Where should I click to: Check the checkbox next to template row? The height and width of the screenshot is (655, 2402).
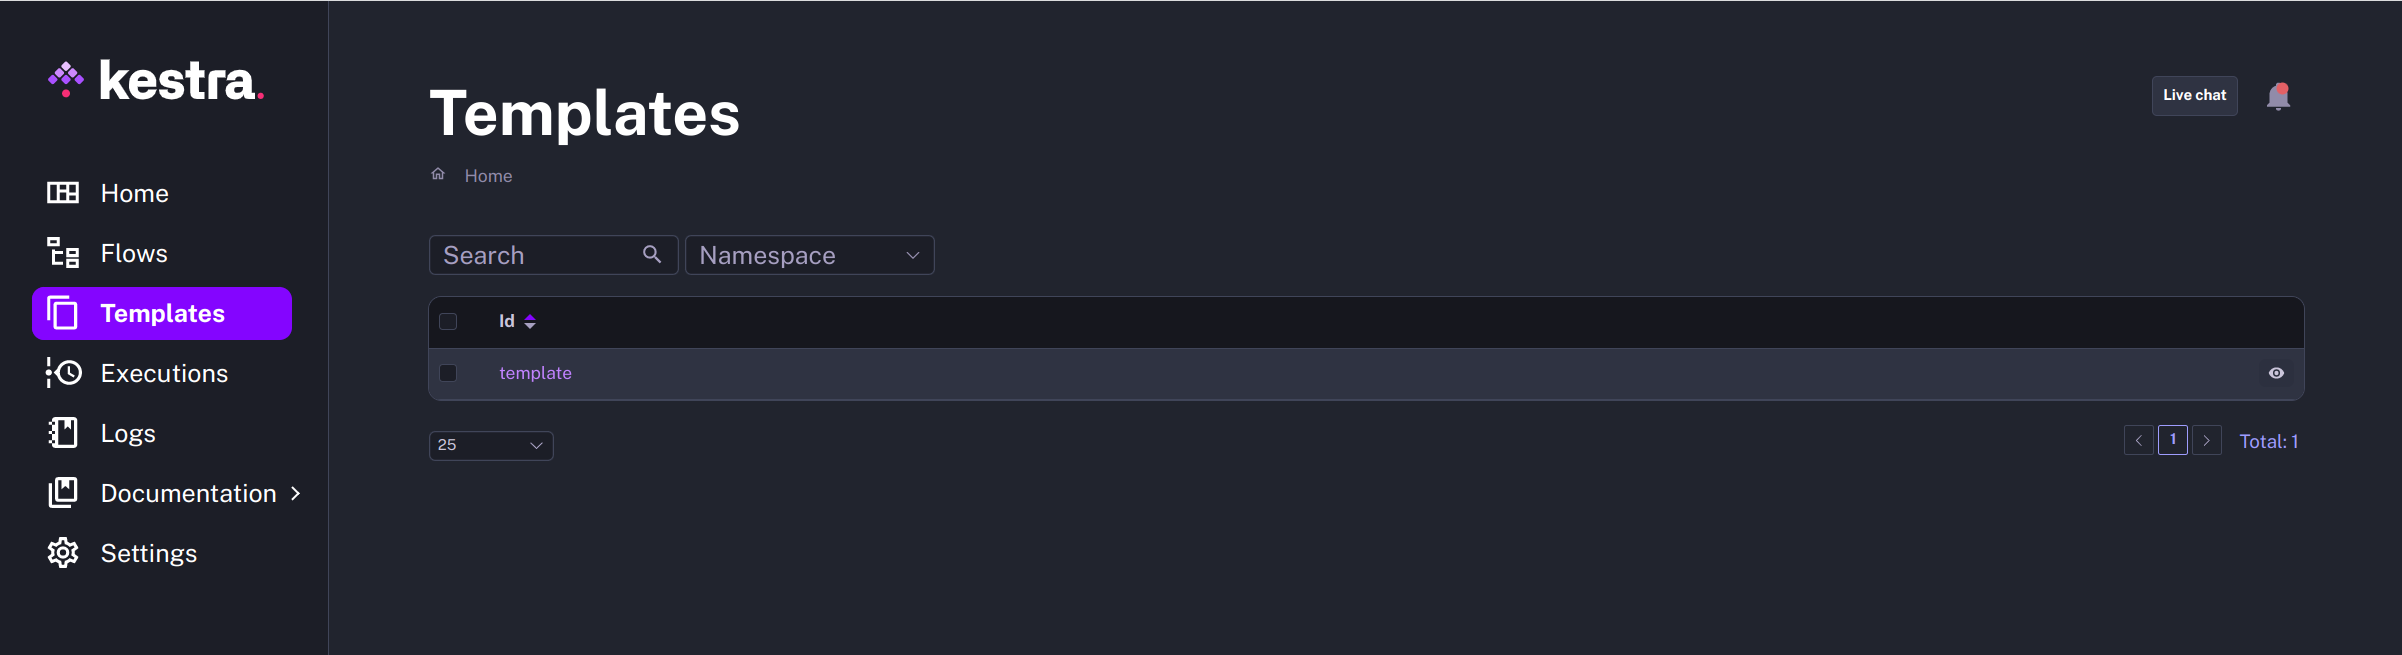[448, 372]
